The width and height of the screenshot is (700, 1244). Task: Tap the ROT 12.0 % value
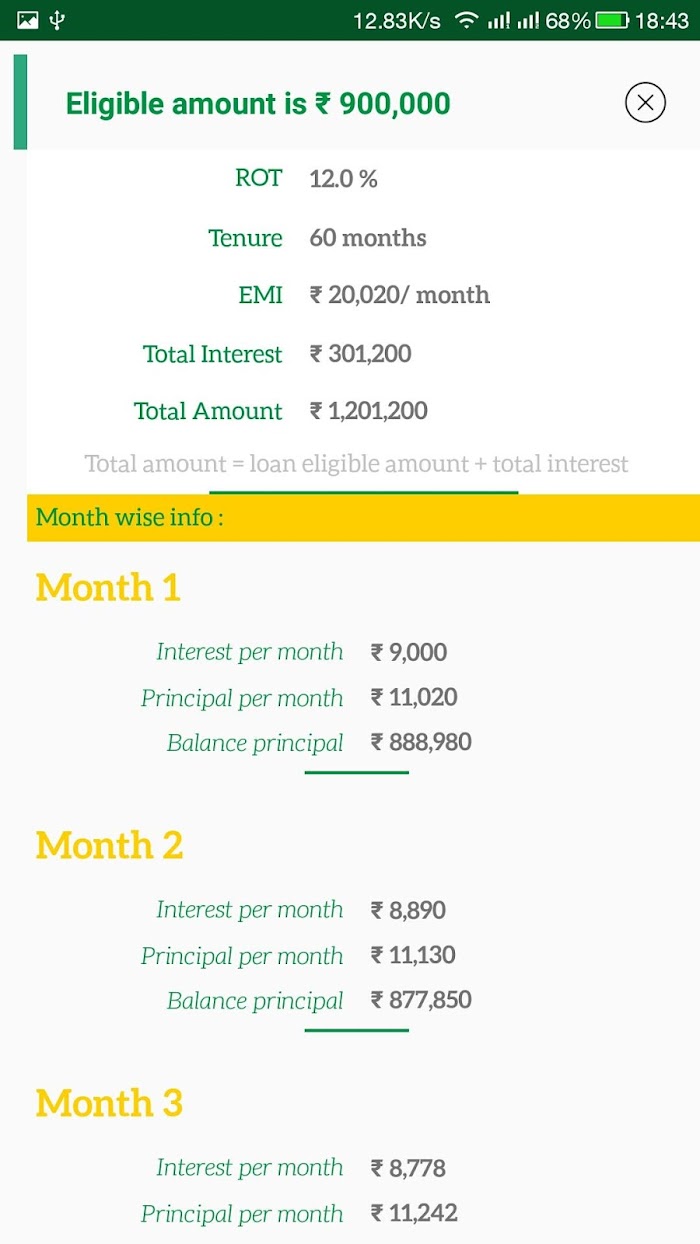click(x=343, y=179)
